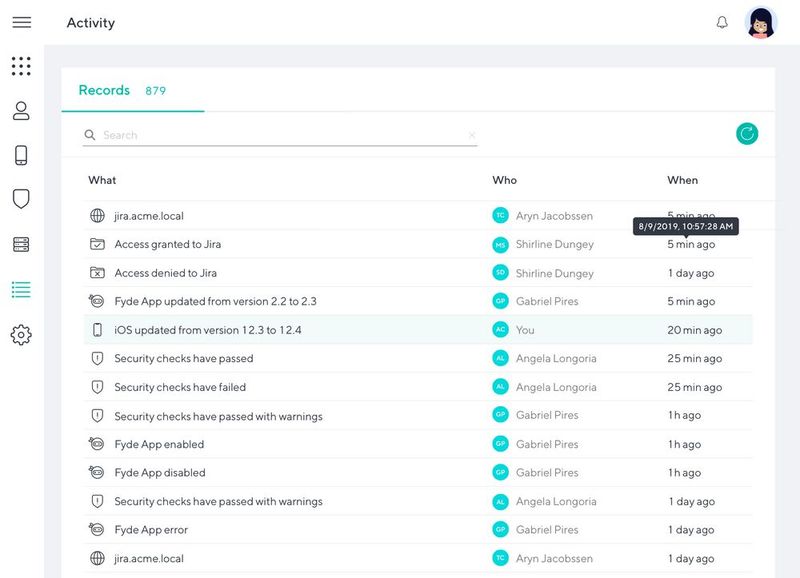Click Angela Longoria in checks passed row
This screenshot has width=800, height=578.
[x=556, y=359]
